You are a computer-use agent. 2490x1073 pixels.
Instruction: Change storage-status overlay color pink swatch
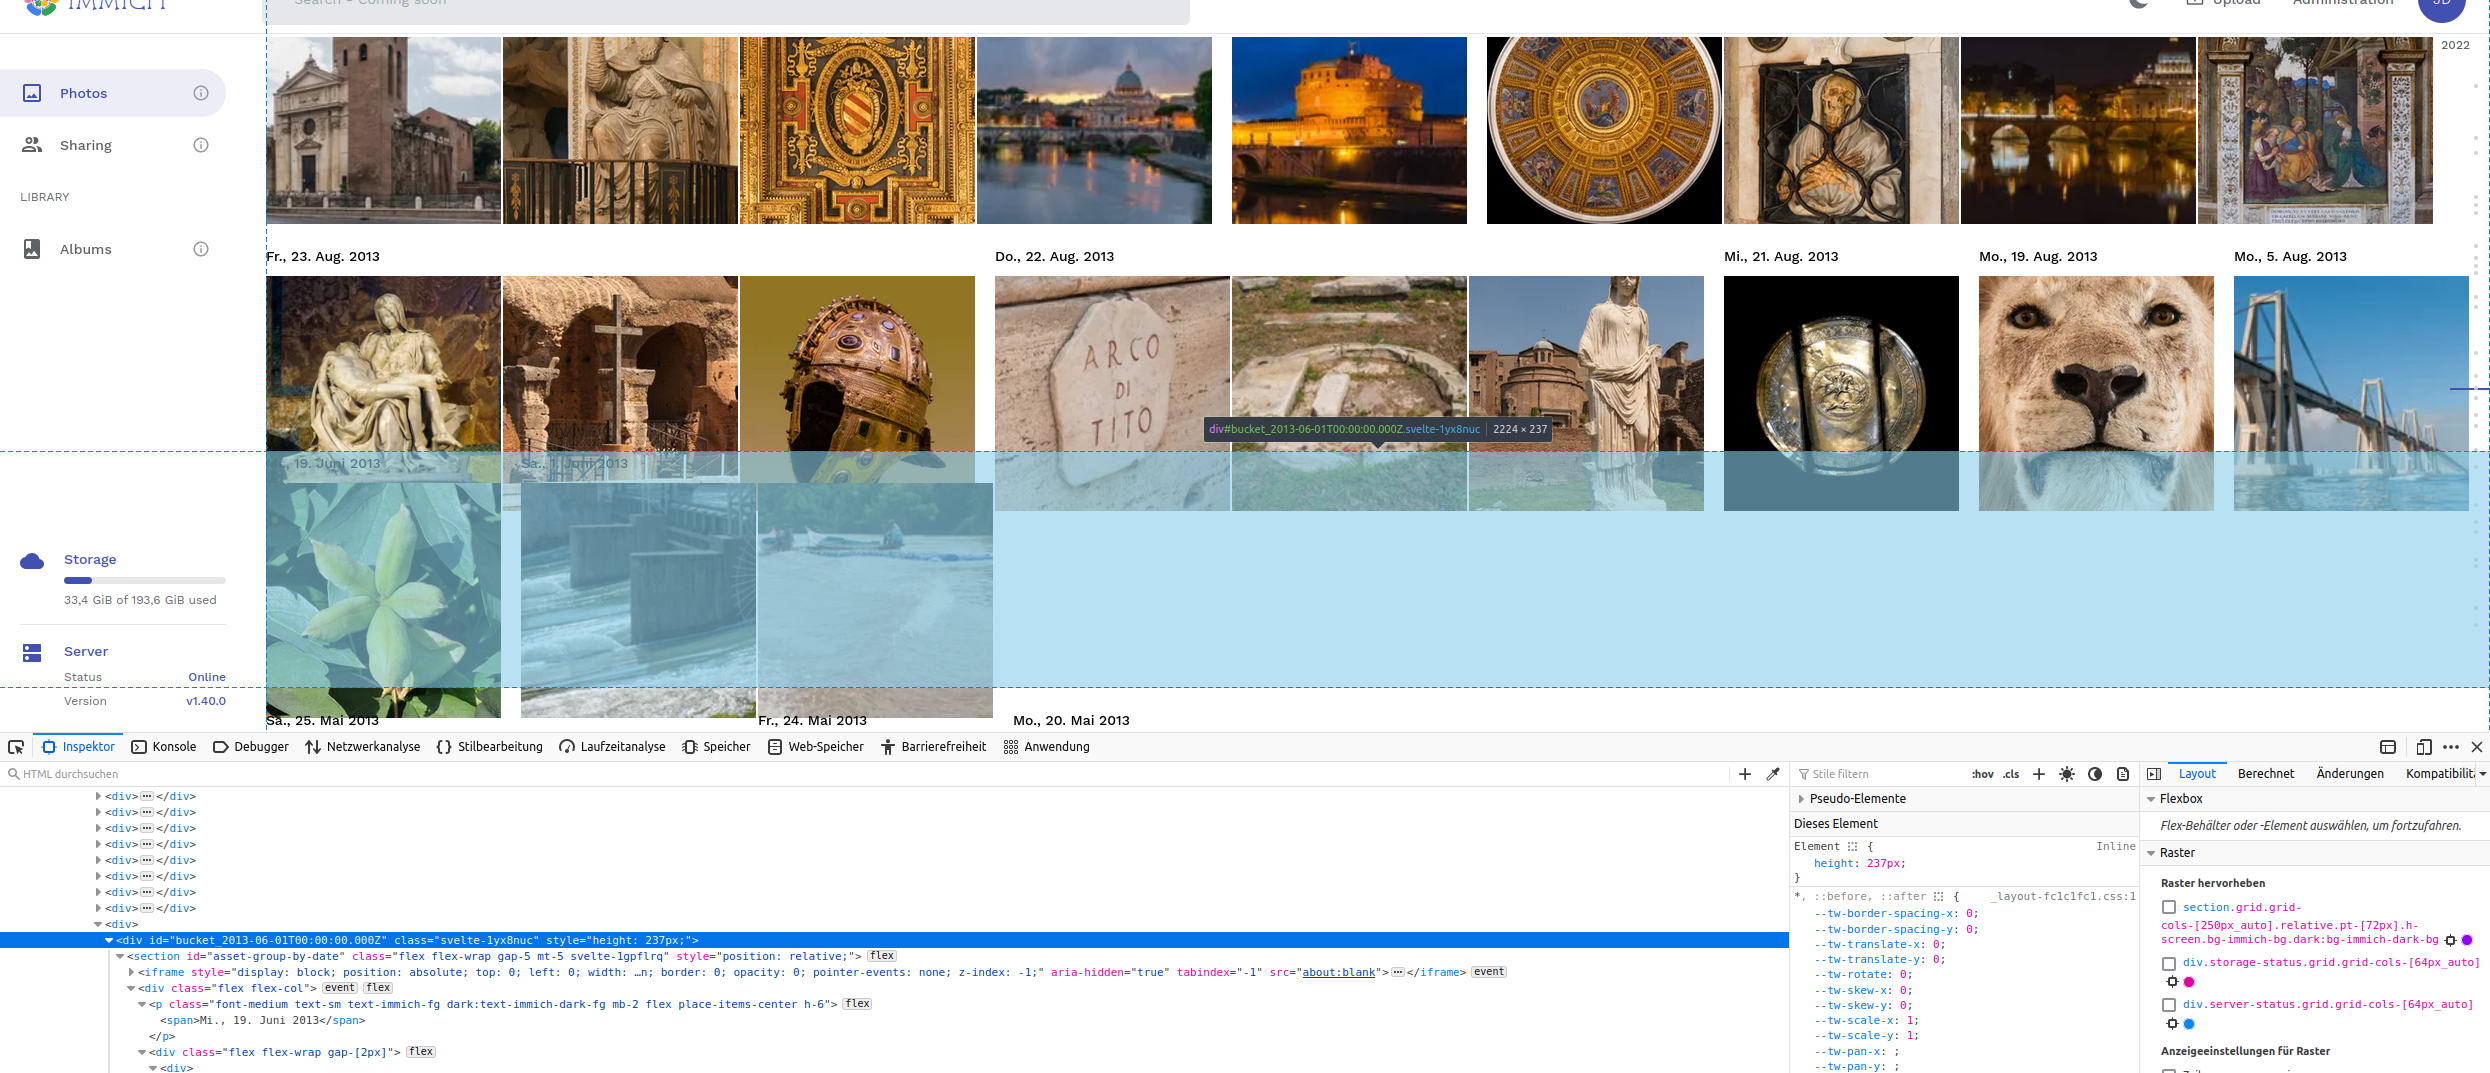pos(2189,982)
